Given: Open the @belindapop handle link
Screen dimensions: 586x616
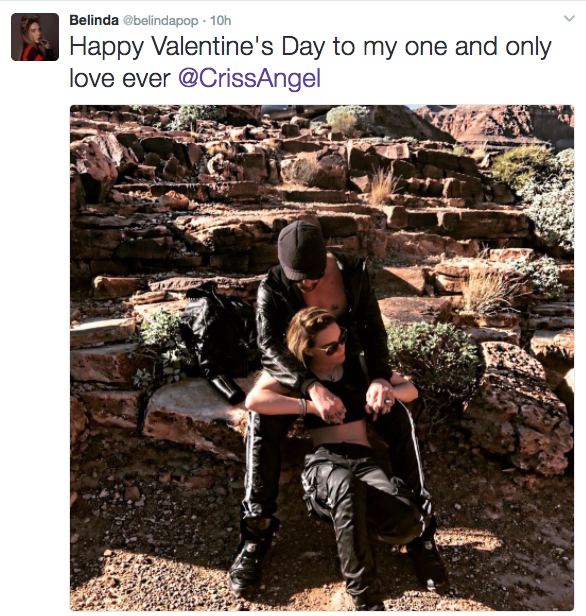Looking at the screenshot, I should [161, 21].
